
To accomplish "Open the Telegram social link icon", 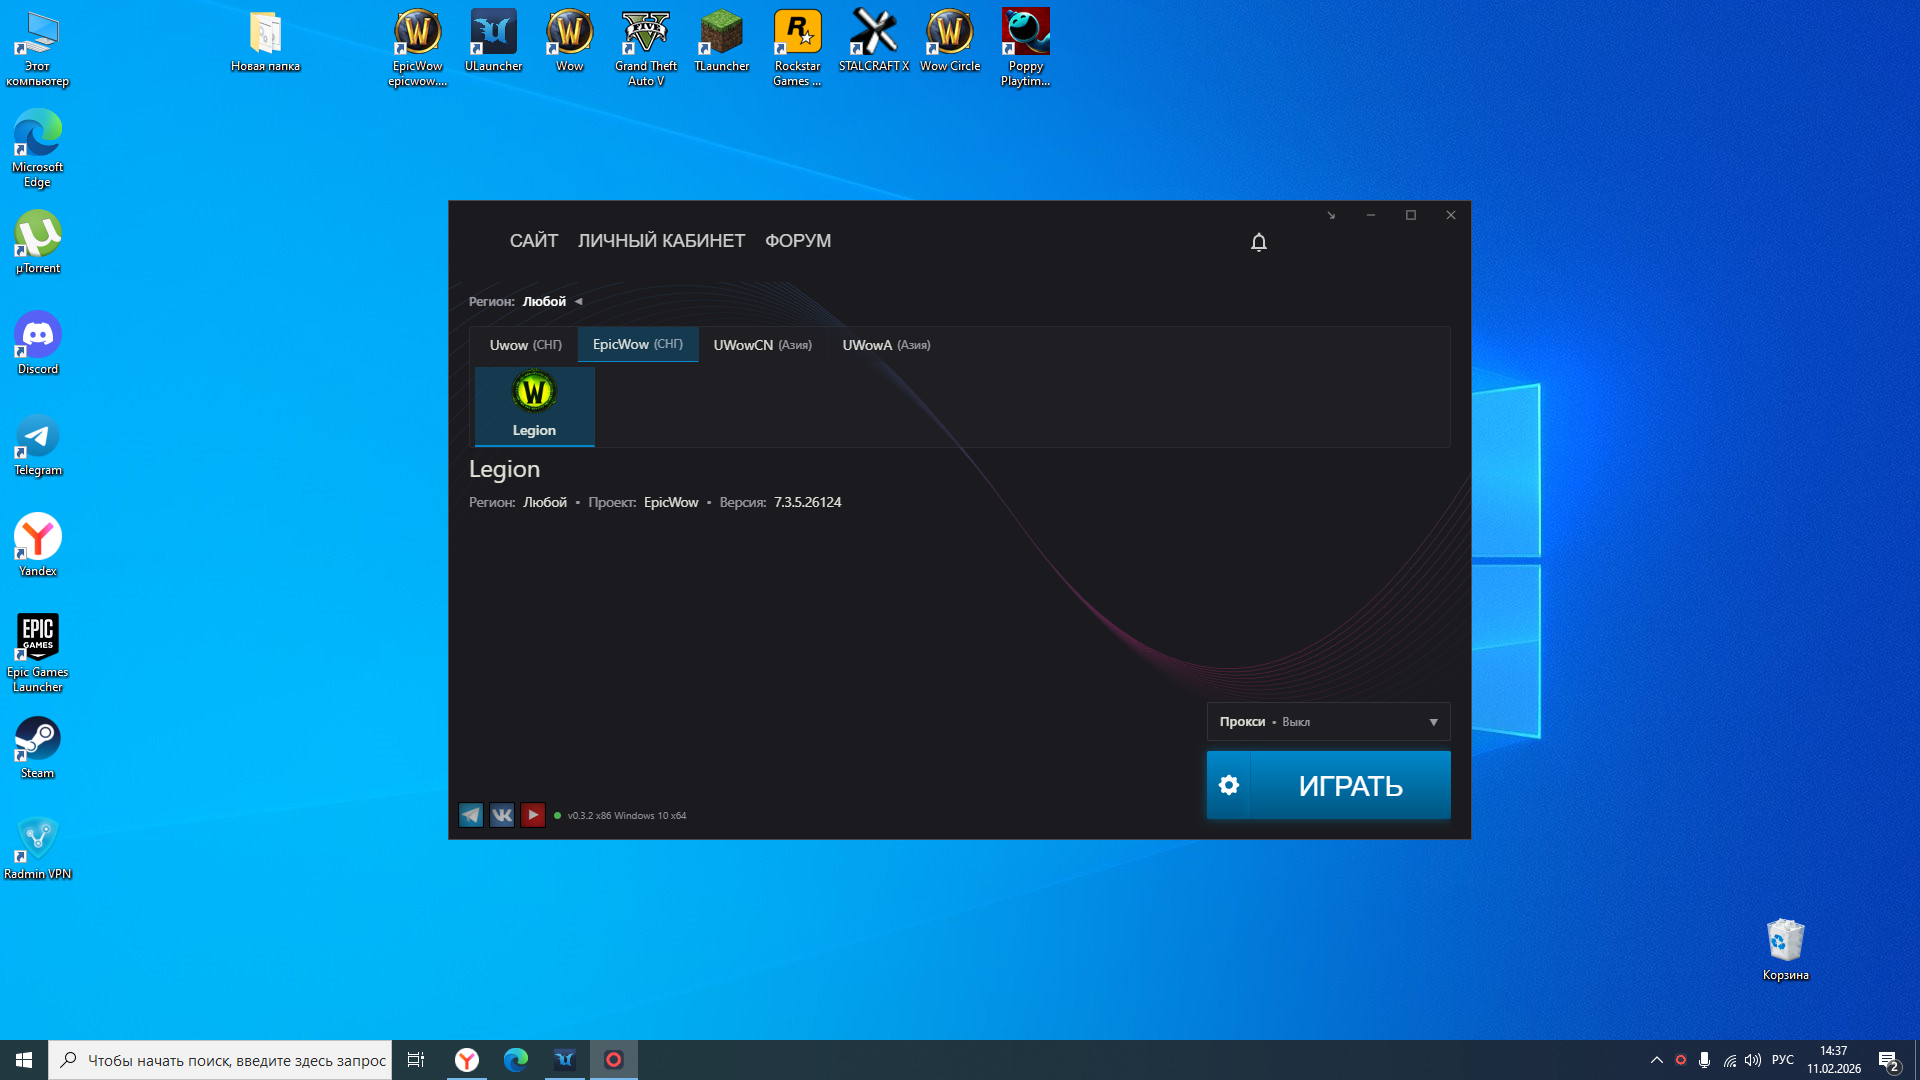I will [x=471, y=815].
